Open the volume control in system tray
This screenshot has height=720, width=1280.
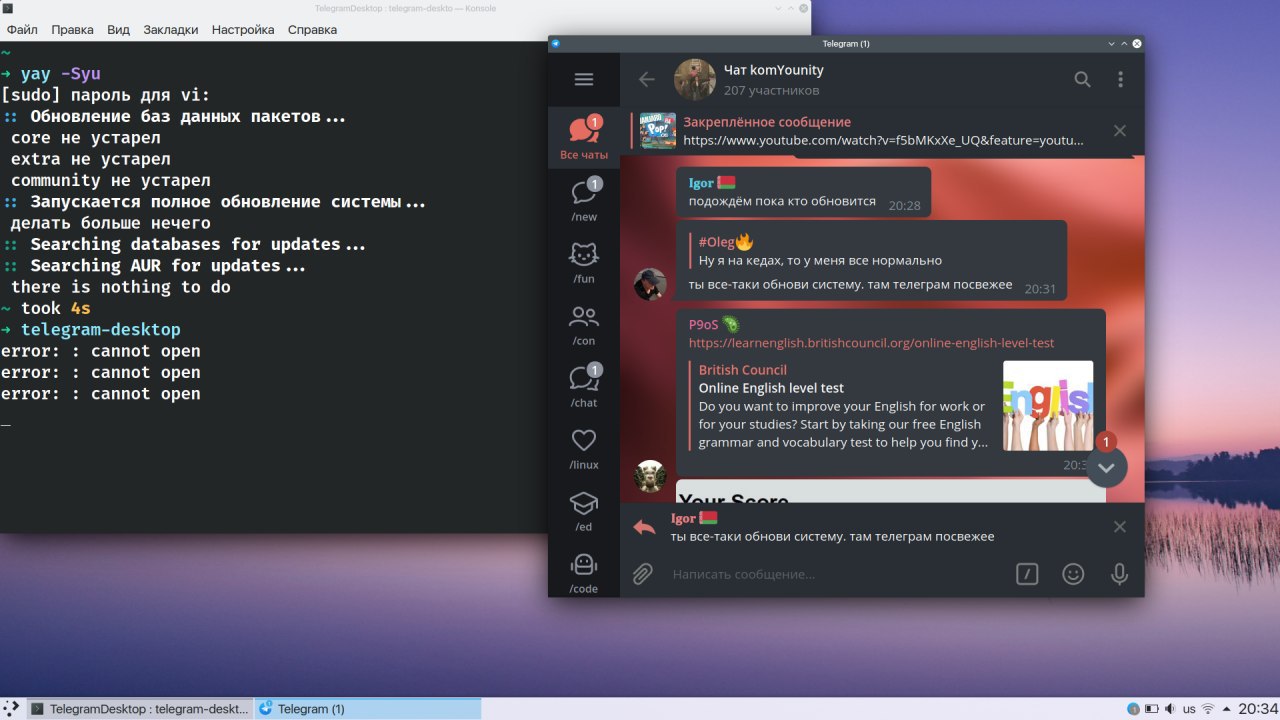pyautogui.click(x=1169, y=709)
